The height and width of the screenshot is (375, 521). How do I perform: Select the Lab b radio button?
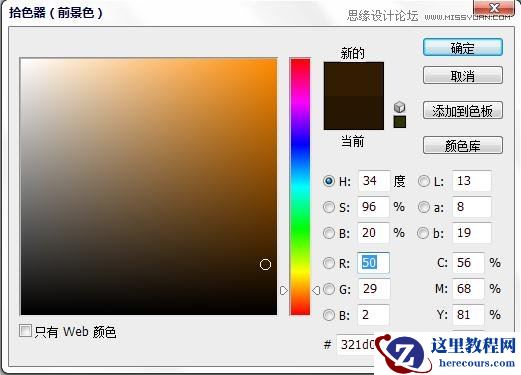click(423, 233)
